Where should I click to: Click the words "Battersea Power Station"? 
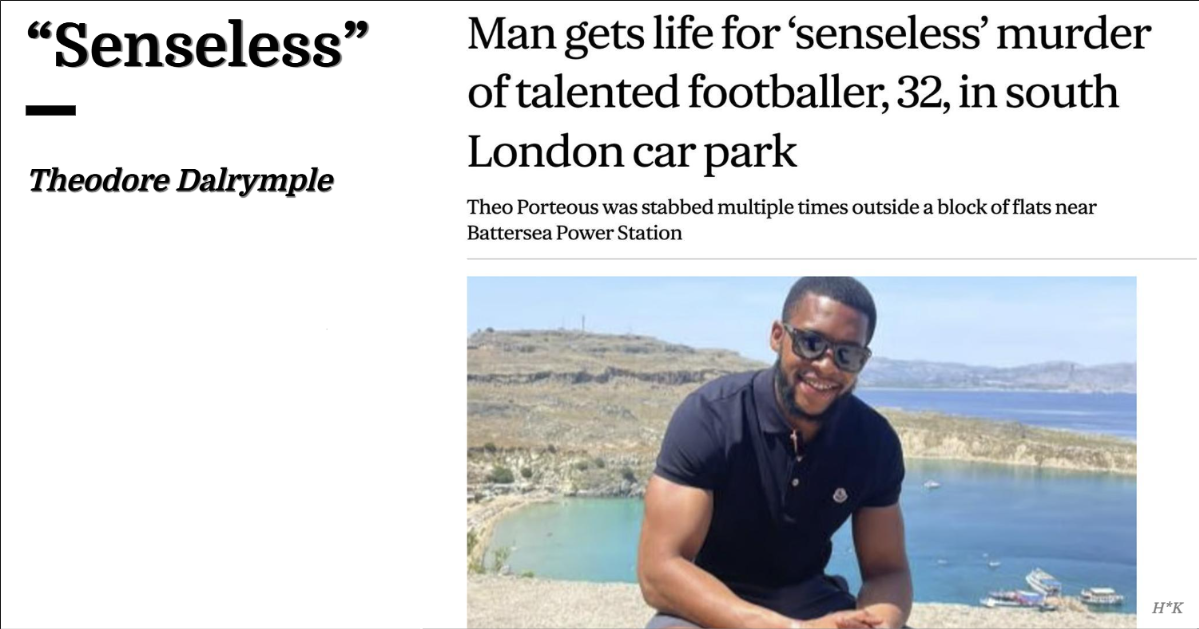(574, 233)
